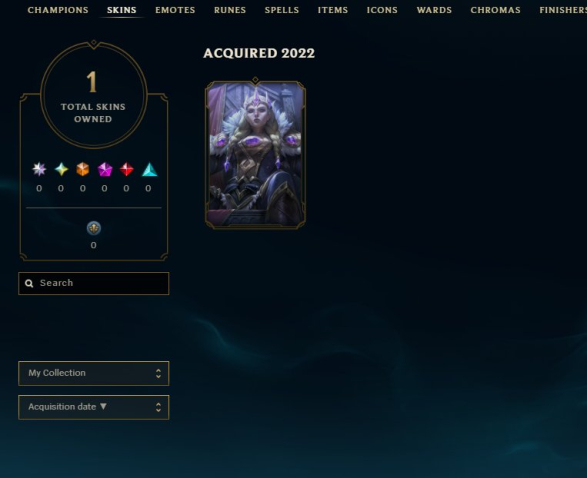Click the magenta pentagon gem icon
Screen dimensions: 587x478
[x=105, y=169]
